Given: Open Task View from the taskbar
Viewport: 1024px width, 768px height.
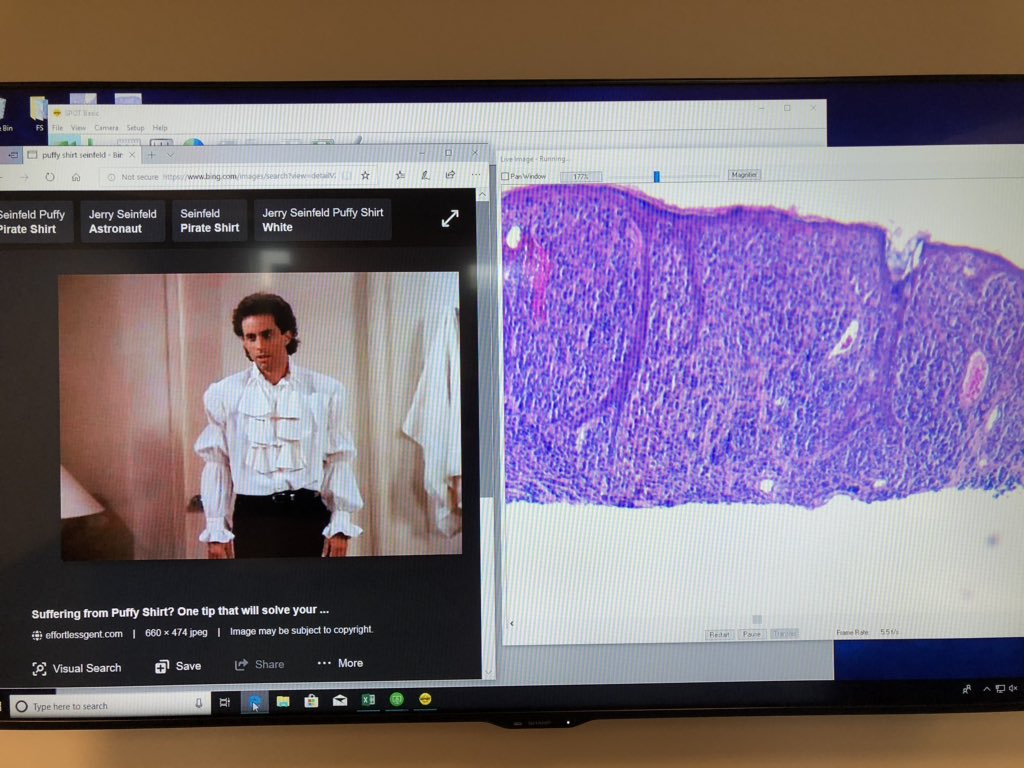Looking at the screenshot, I should pyautogui.click(x=225, y=703).
